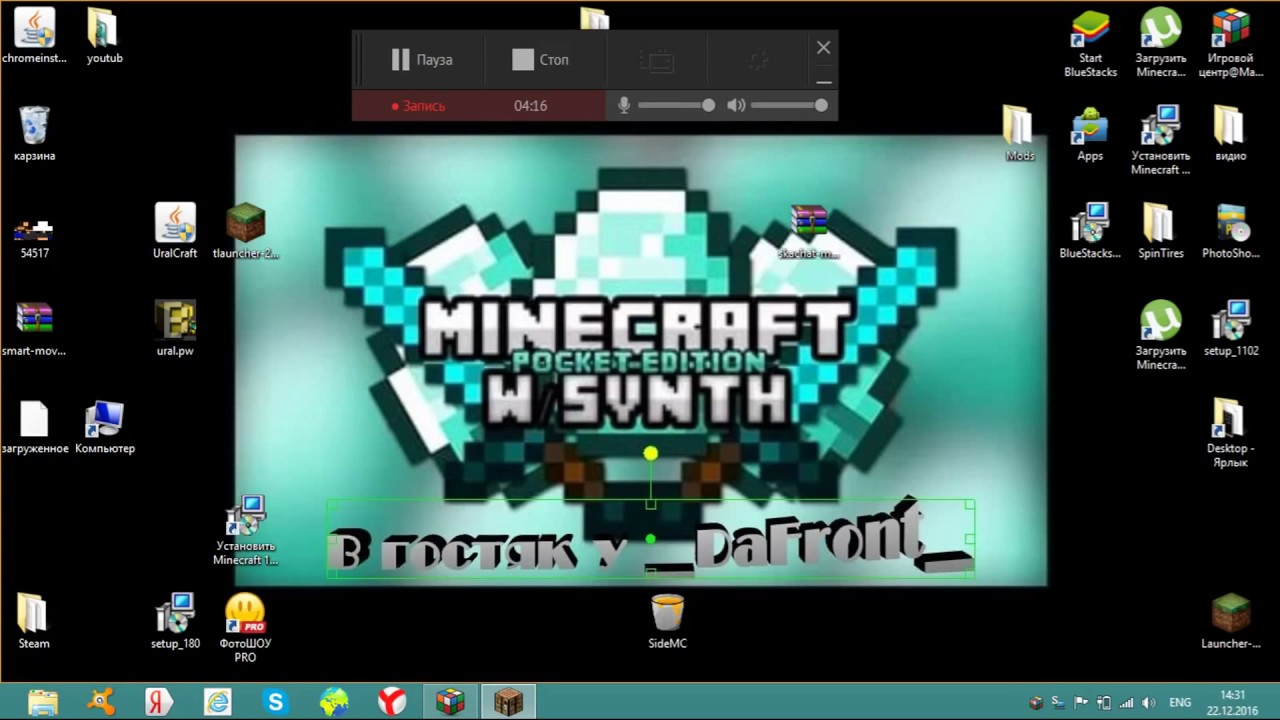Select the ФотоШОУ PRO icon

[245, 628]
